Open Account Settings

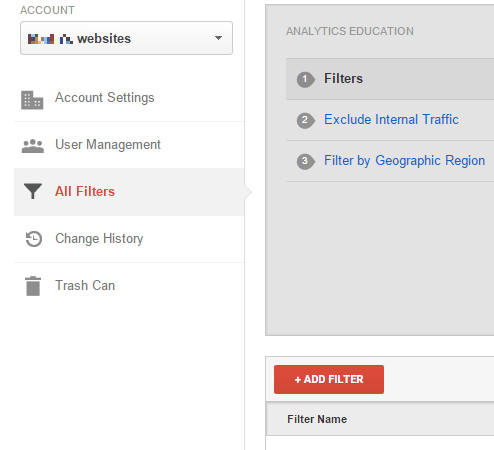[104, 98]
